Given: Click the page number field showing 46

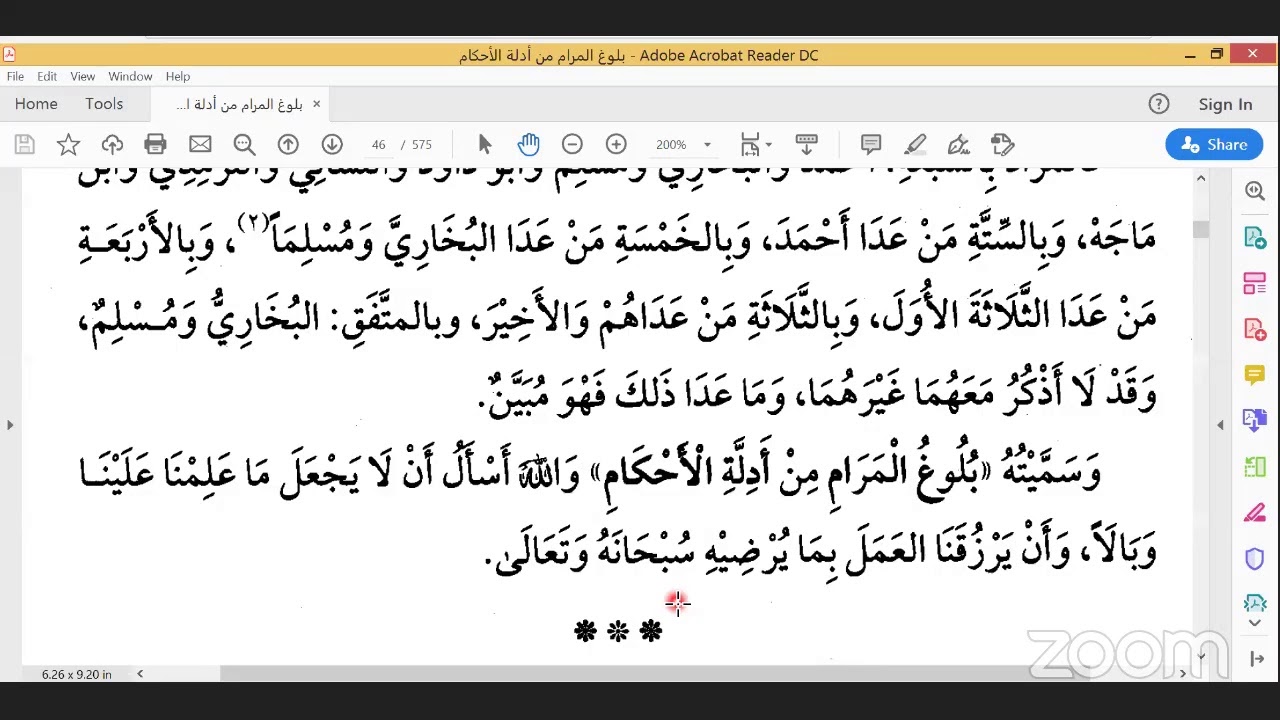Looking at the screenshot, I should [378, 145].
